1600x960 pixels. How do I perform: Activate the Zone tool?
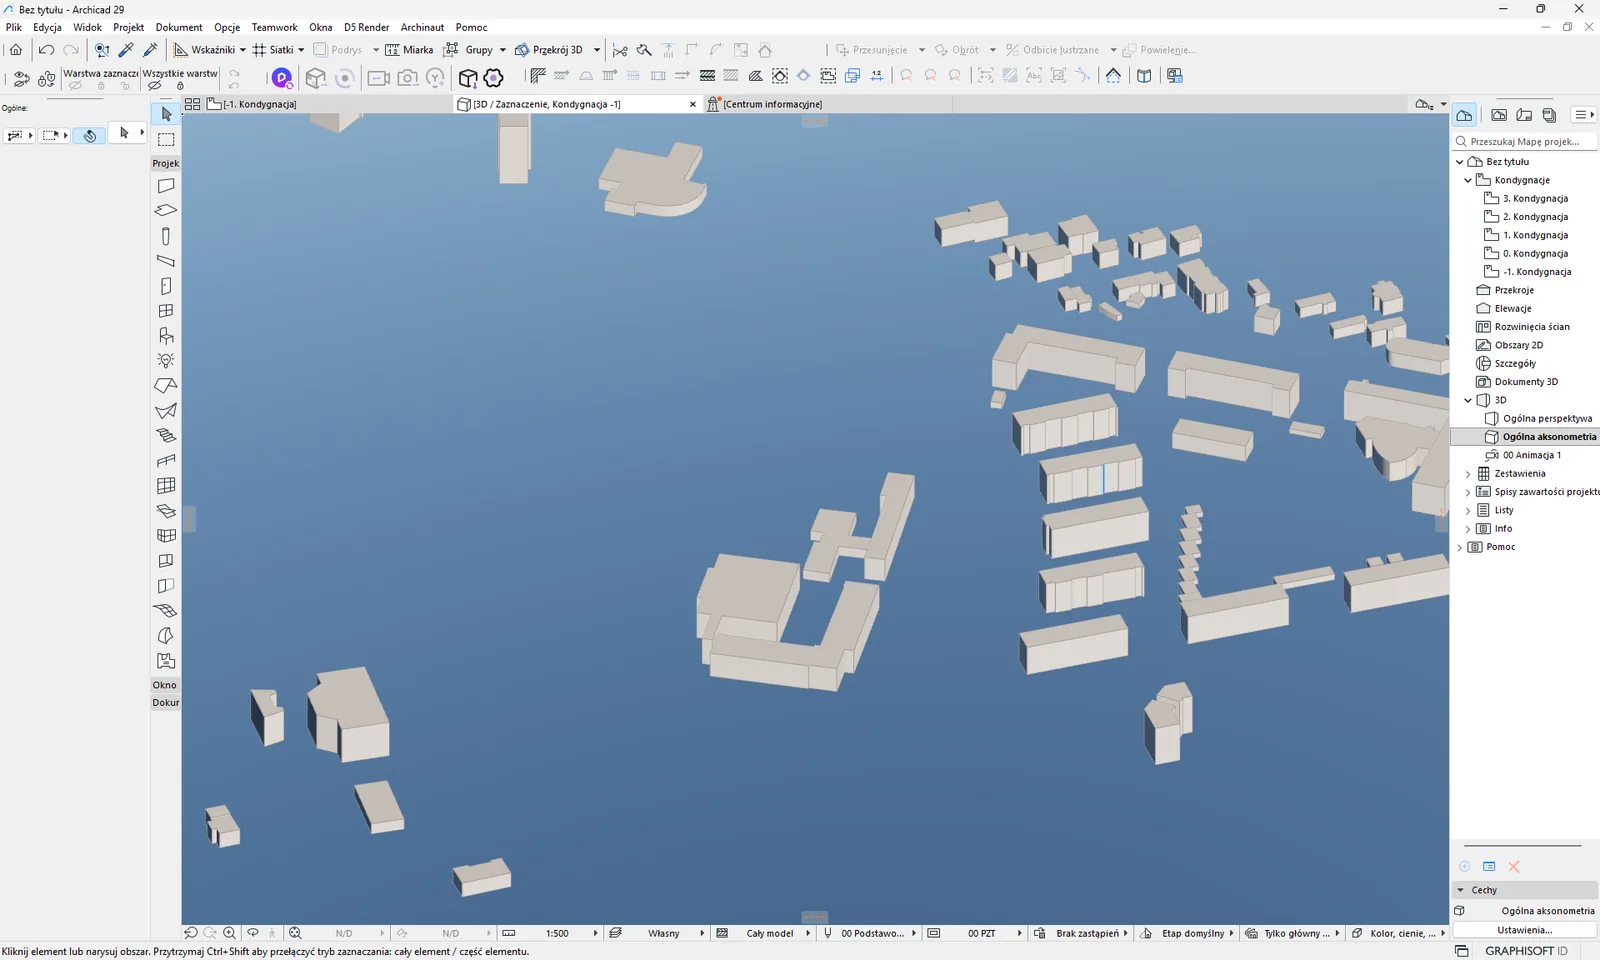pyautogui.click(x=166, y=661)
